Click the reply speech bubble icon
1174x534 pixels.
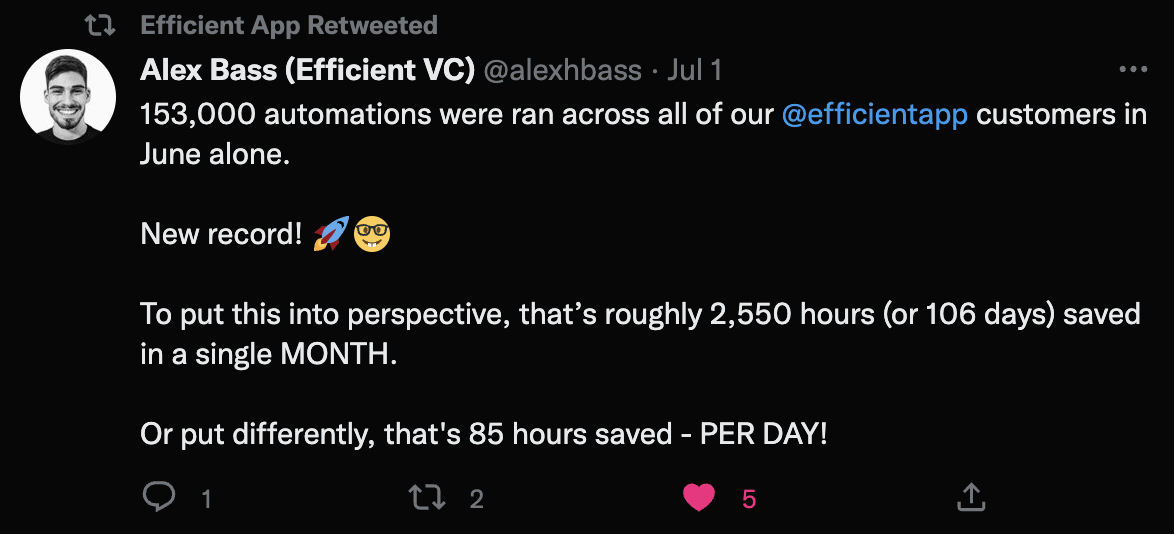[x=159, y=497]
